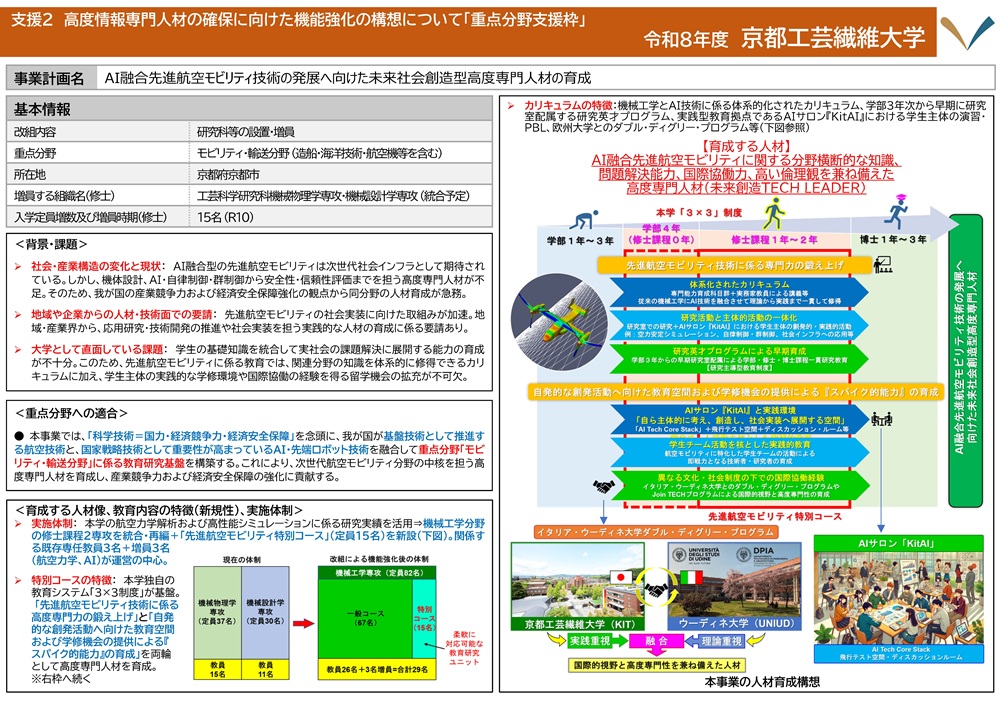Click the handshake icon beside international collaboration arrow

603,487
